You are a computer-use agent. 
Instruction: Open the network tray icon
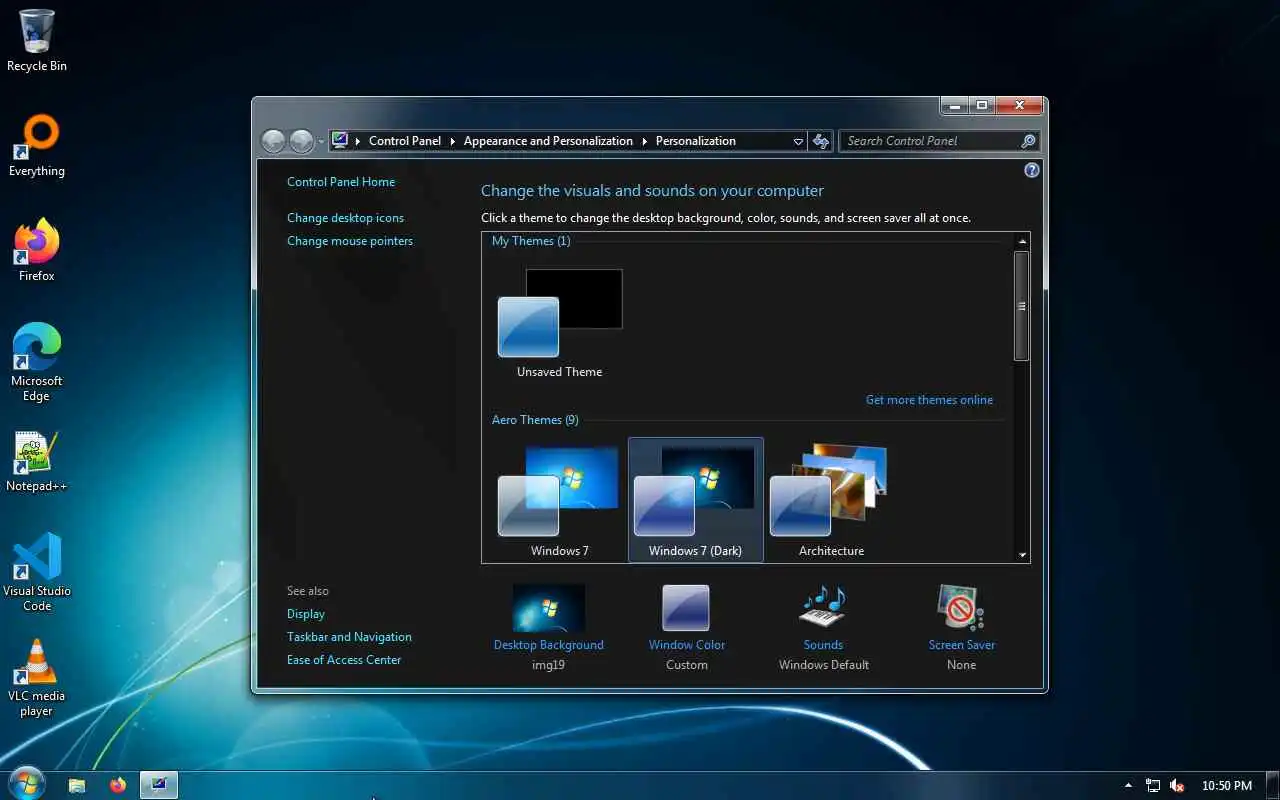(x=1153, y=786)
